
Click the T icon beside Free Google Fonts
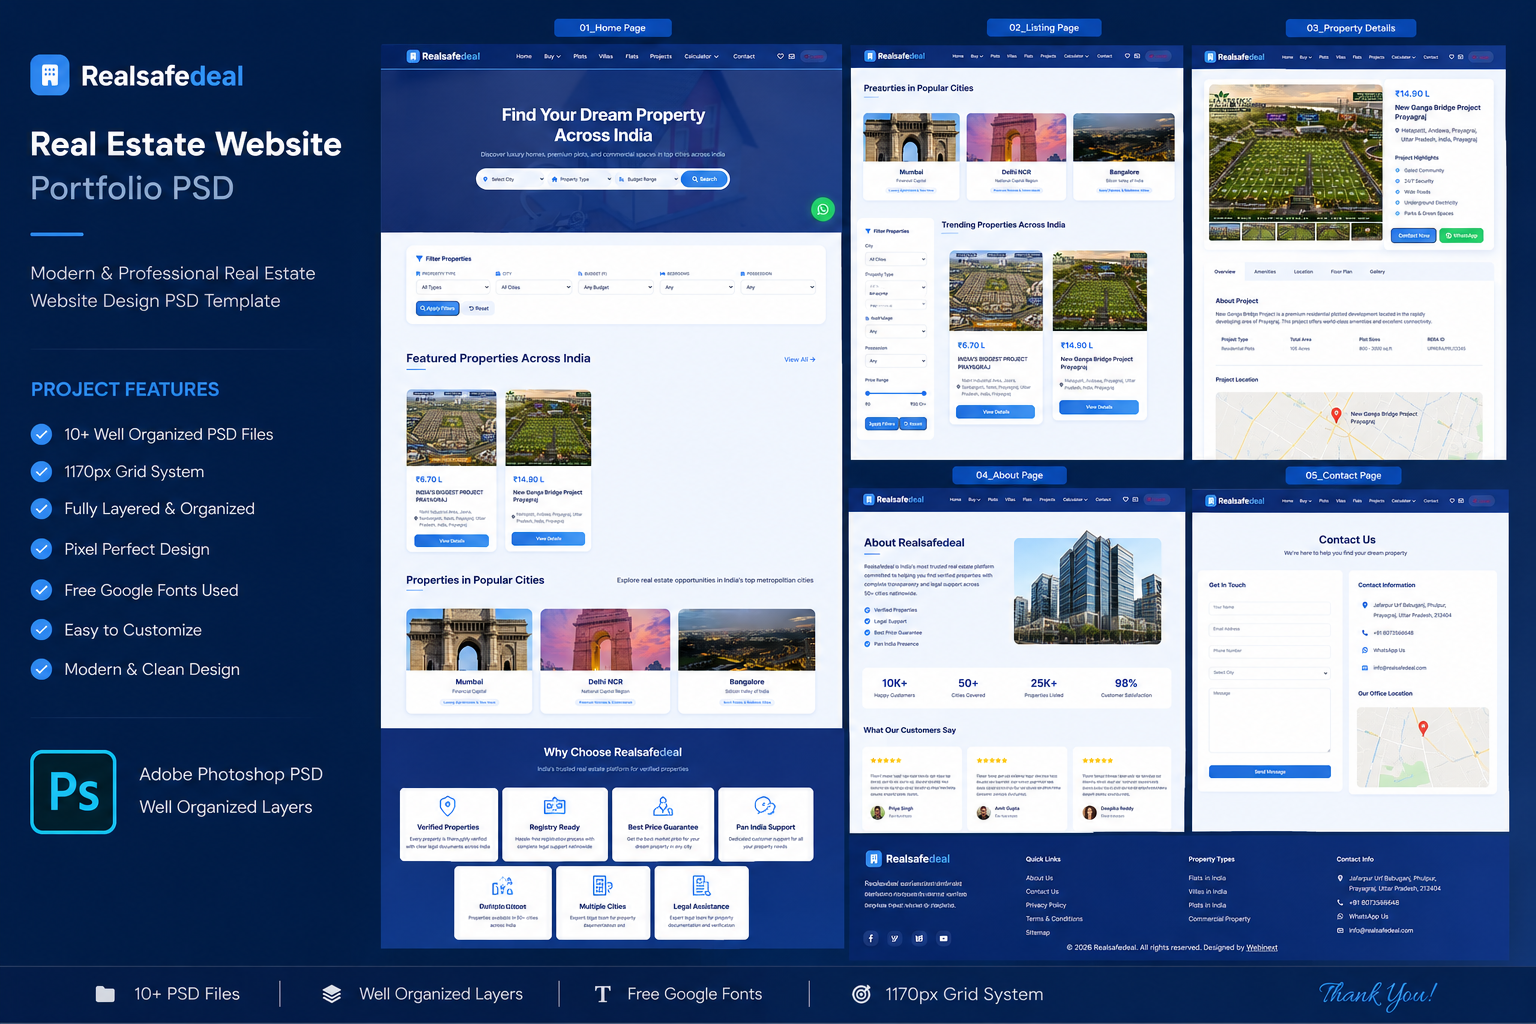602,994
